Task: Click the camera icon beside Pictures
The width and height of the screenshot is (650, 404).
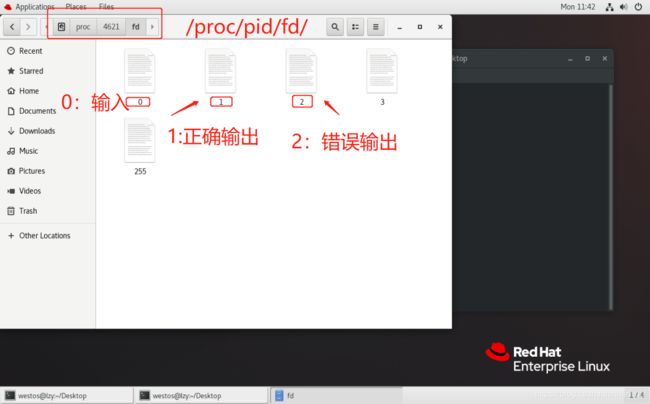Action: point(11,171)
